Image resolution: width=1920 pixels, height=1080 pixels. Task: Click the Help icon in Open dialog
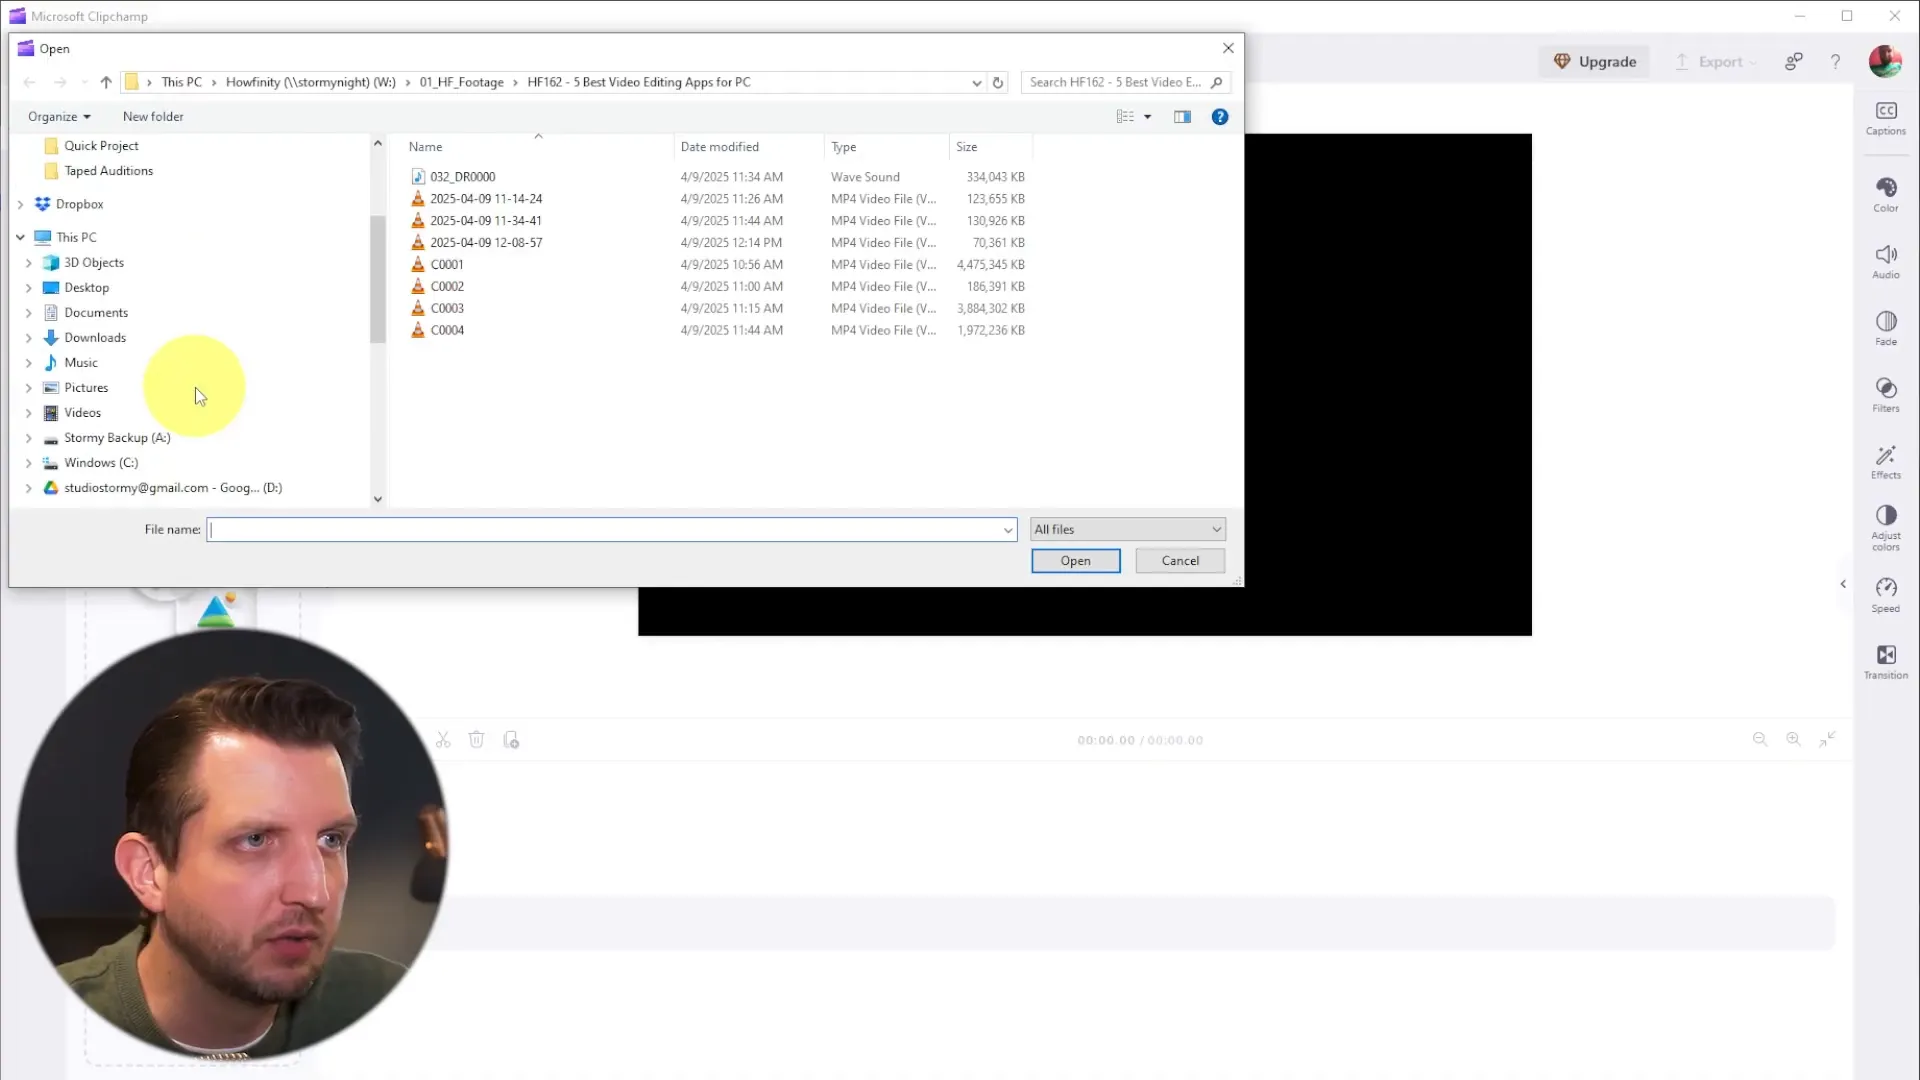pos(1220,117)
